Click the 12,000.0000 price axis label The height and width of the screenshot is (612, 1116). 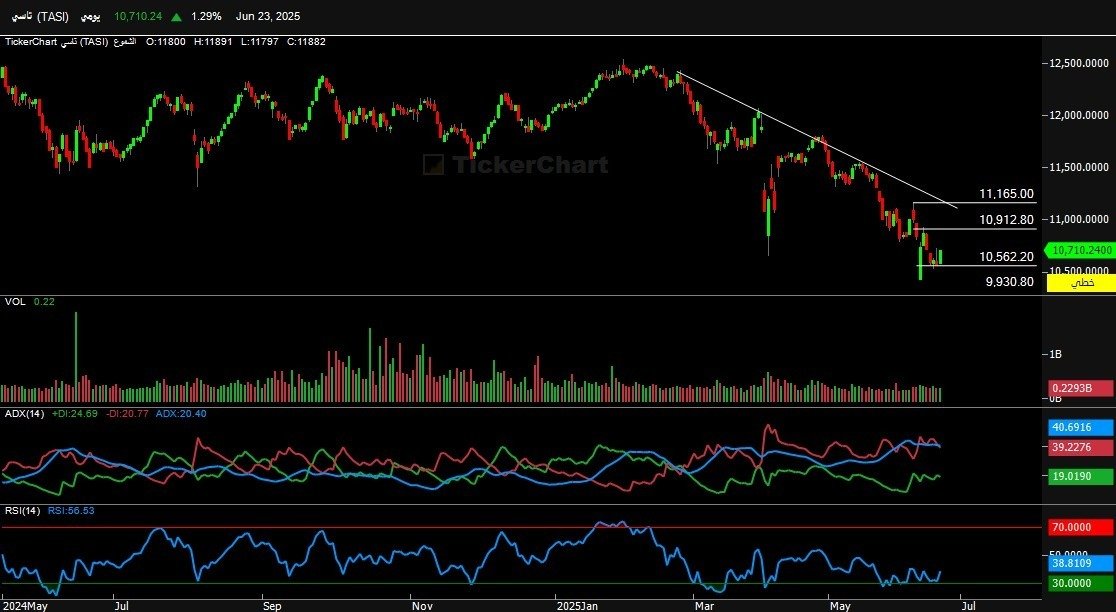pyautogui.click(x=1079, y=115)
